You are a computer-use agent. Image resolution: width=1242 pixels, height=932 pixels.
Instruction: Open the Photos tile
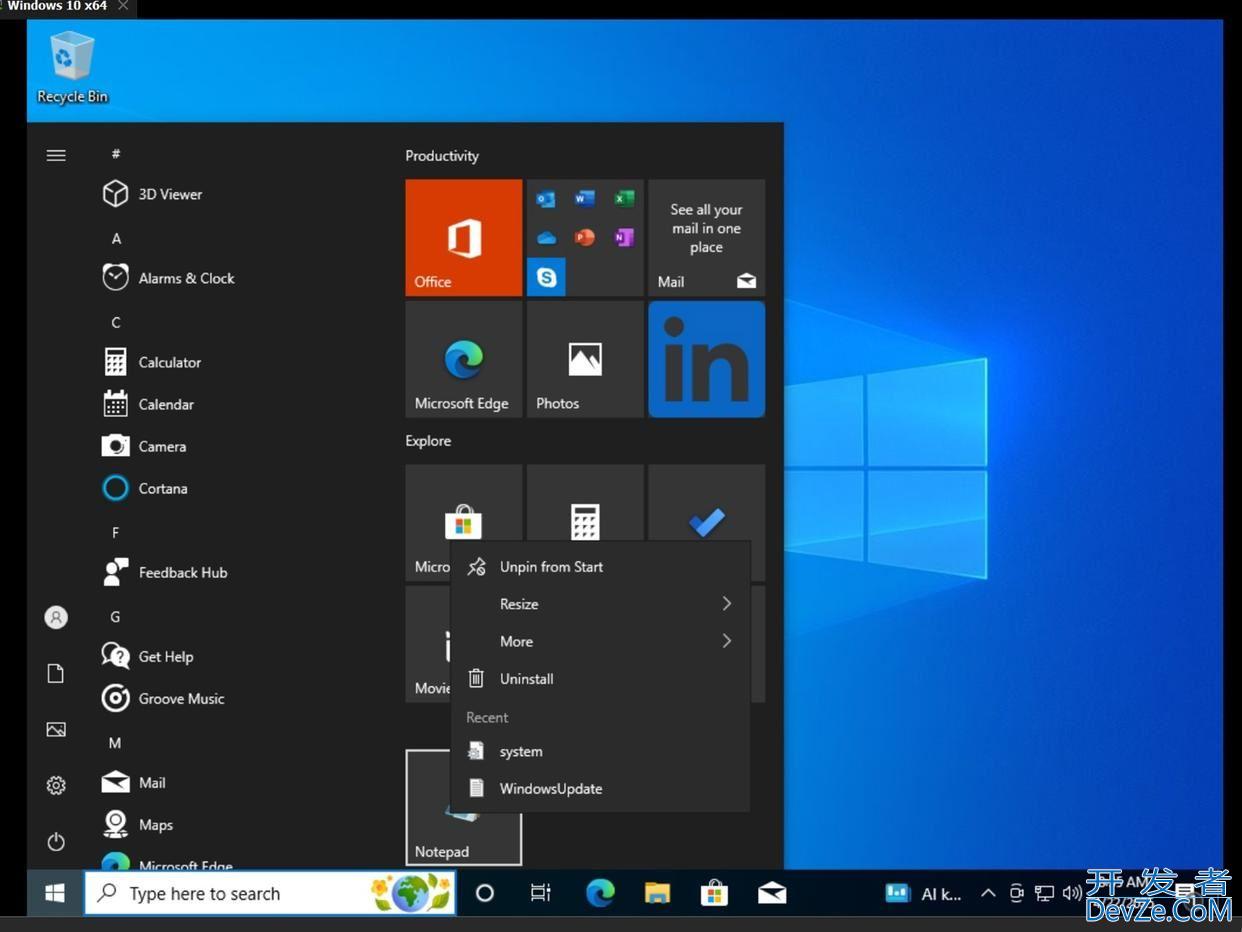coord(585,359)
